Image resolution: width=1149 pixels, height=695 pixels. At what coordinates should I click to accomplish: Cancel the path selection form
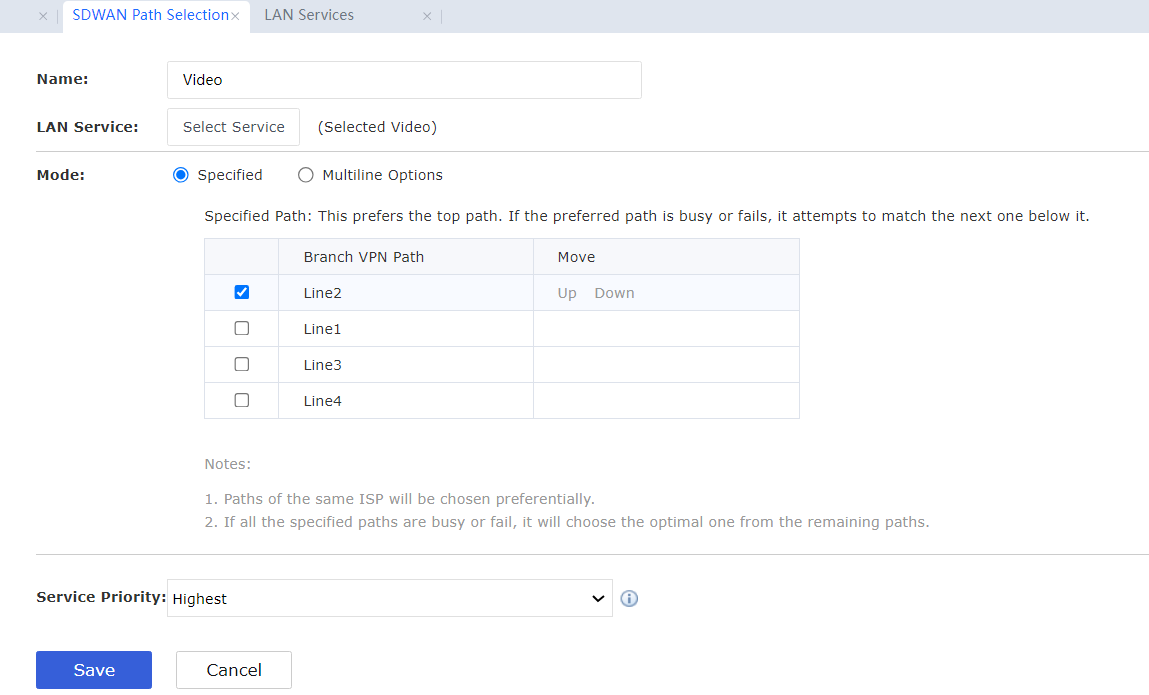234,670
